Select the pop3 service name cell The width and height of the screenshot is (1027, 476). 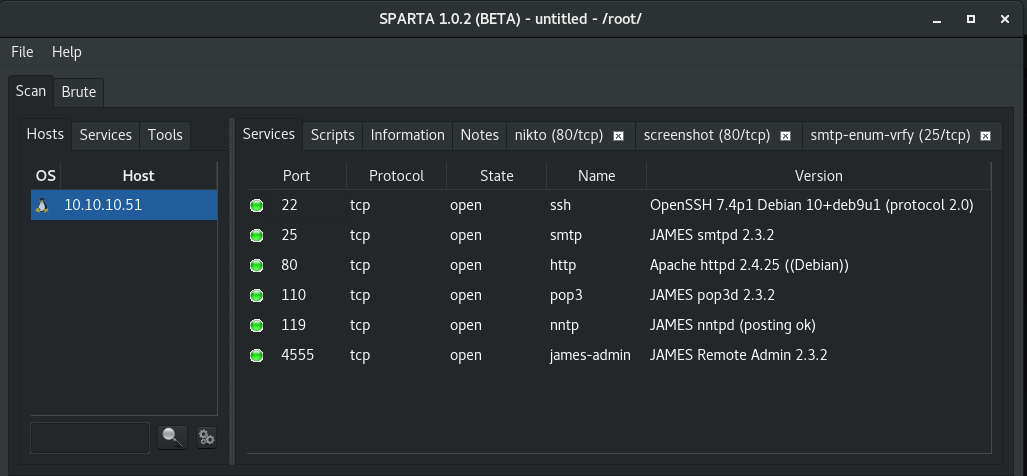(597, 296)
